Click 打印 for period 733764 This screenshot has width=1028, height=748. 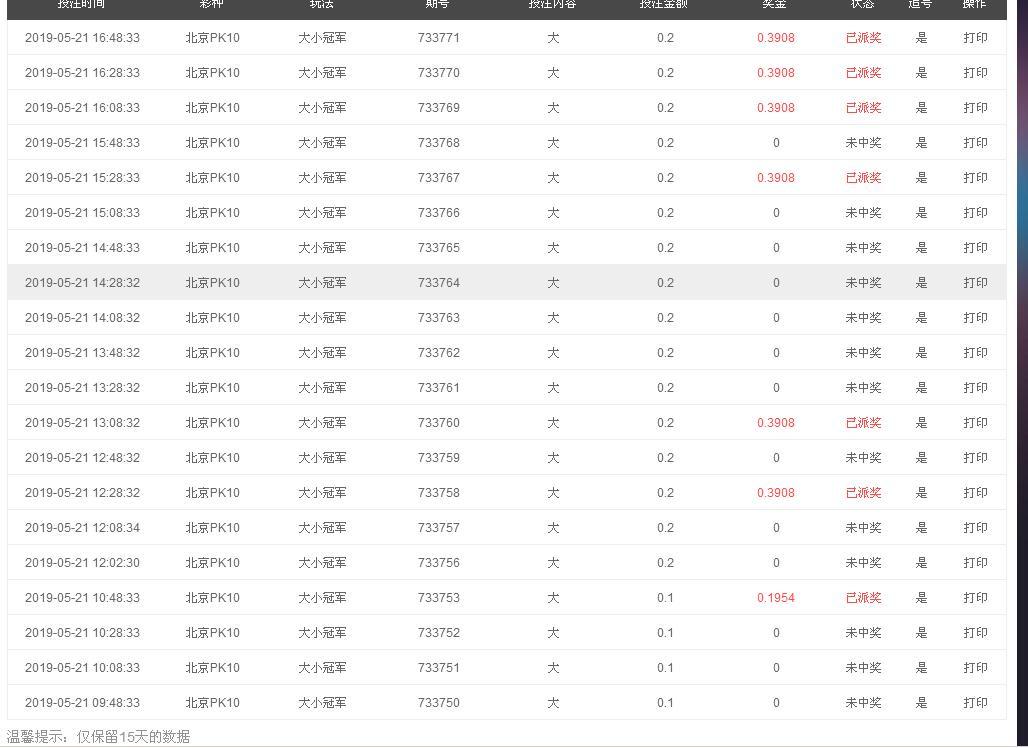point(975,283)
